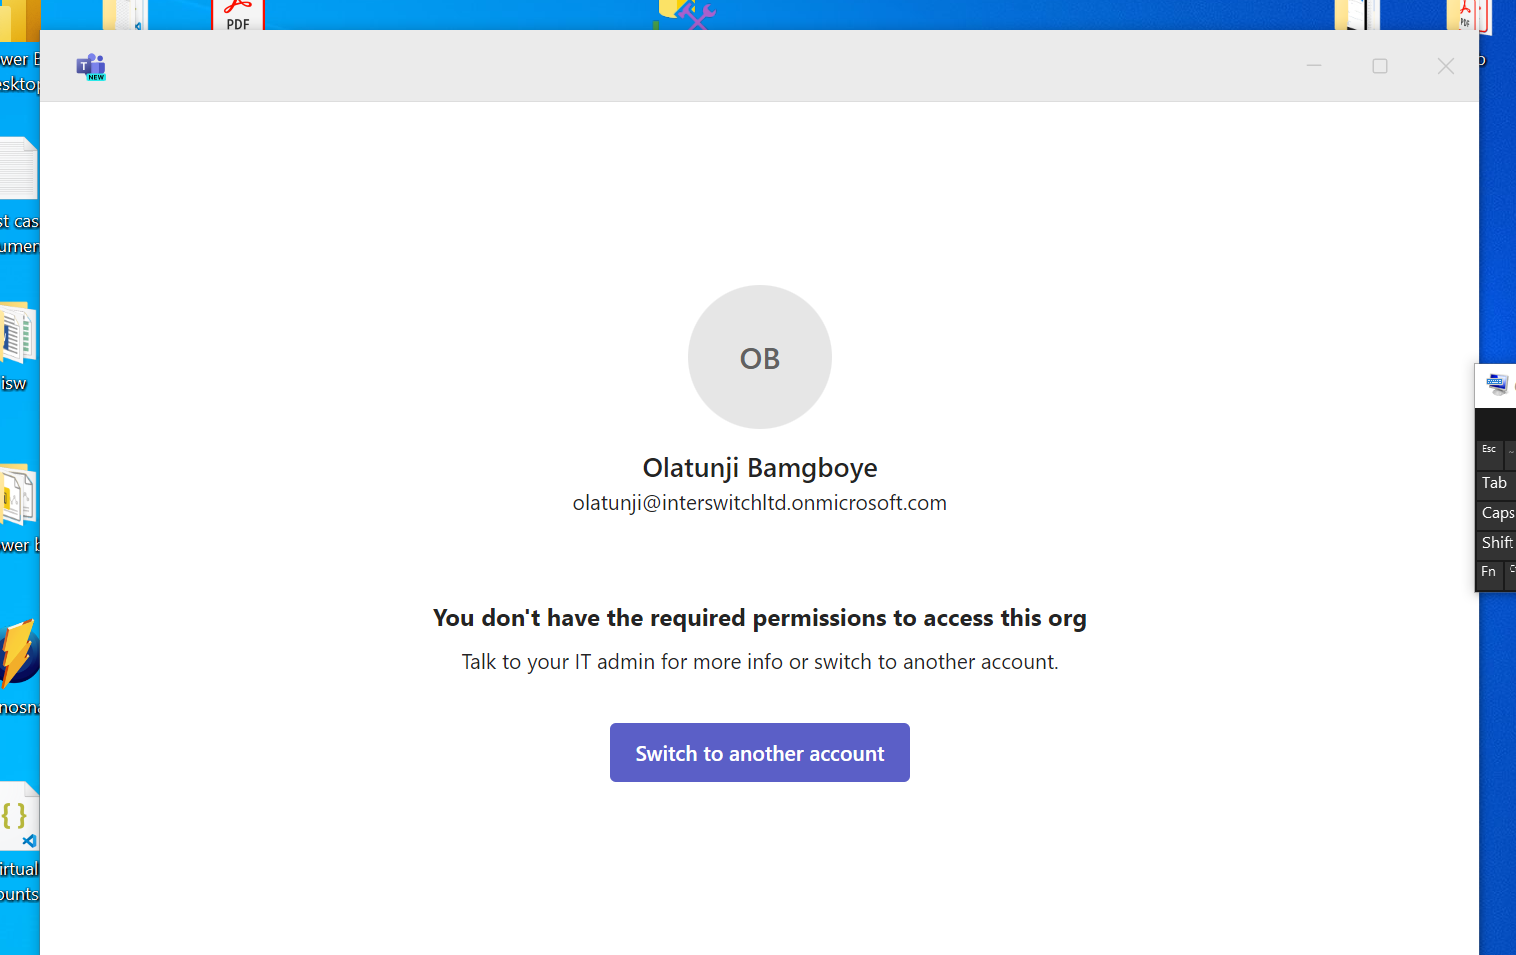Select the curly-braces JSON file desktop icon
Viewport: 1516px width, 955px height.
(x=18, y=817)
